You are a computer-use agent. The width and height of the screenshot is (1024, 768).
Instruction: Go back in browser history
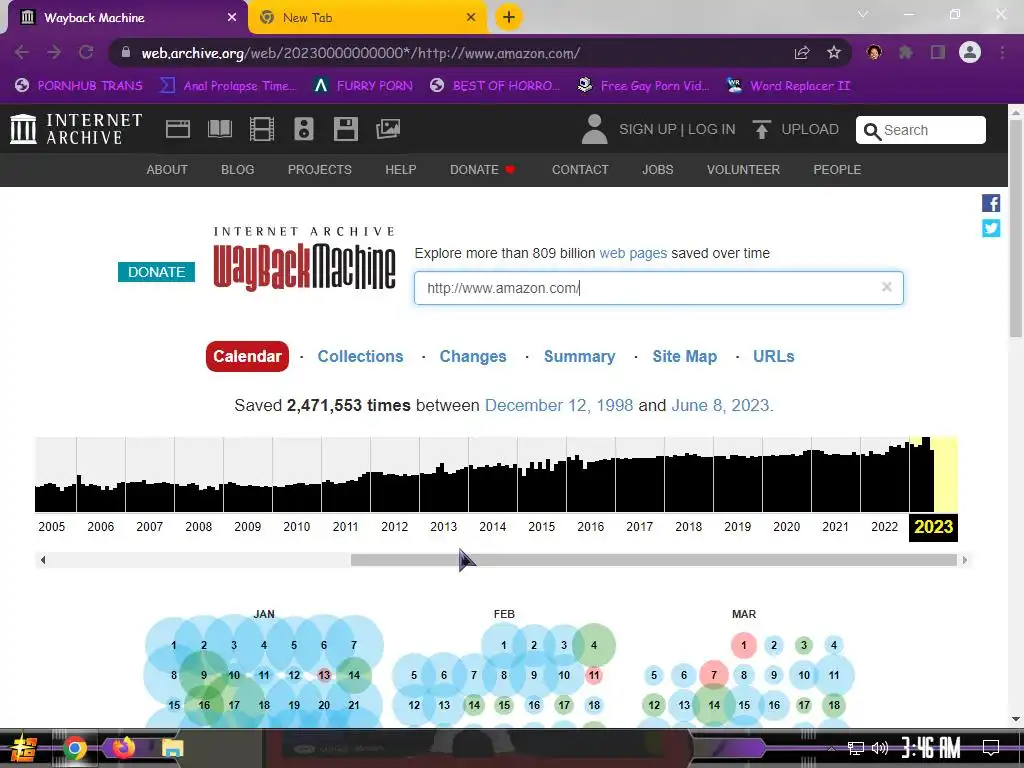[x=22, y=52]
